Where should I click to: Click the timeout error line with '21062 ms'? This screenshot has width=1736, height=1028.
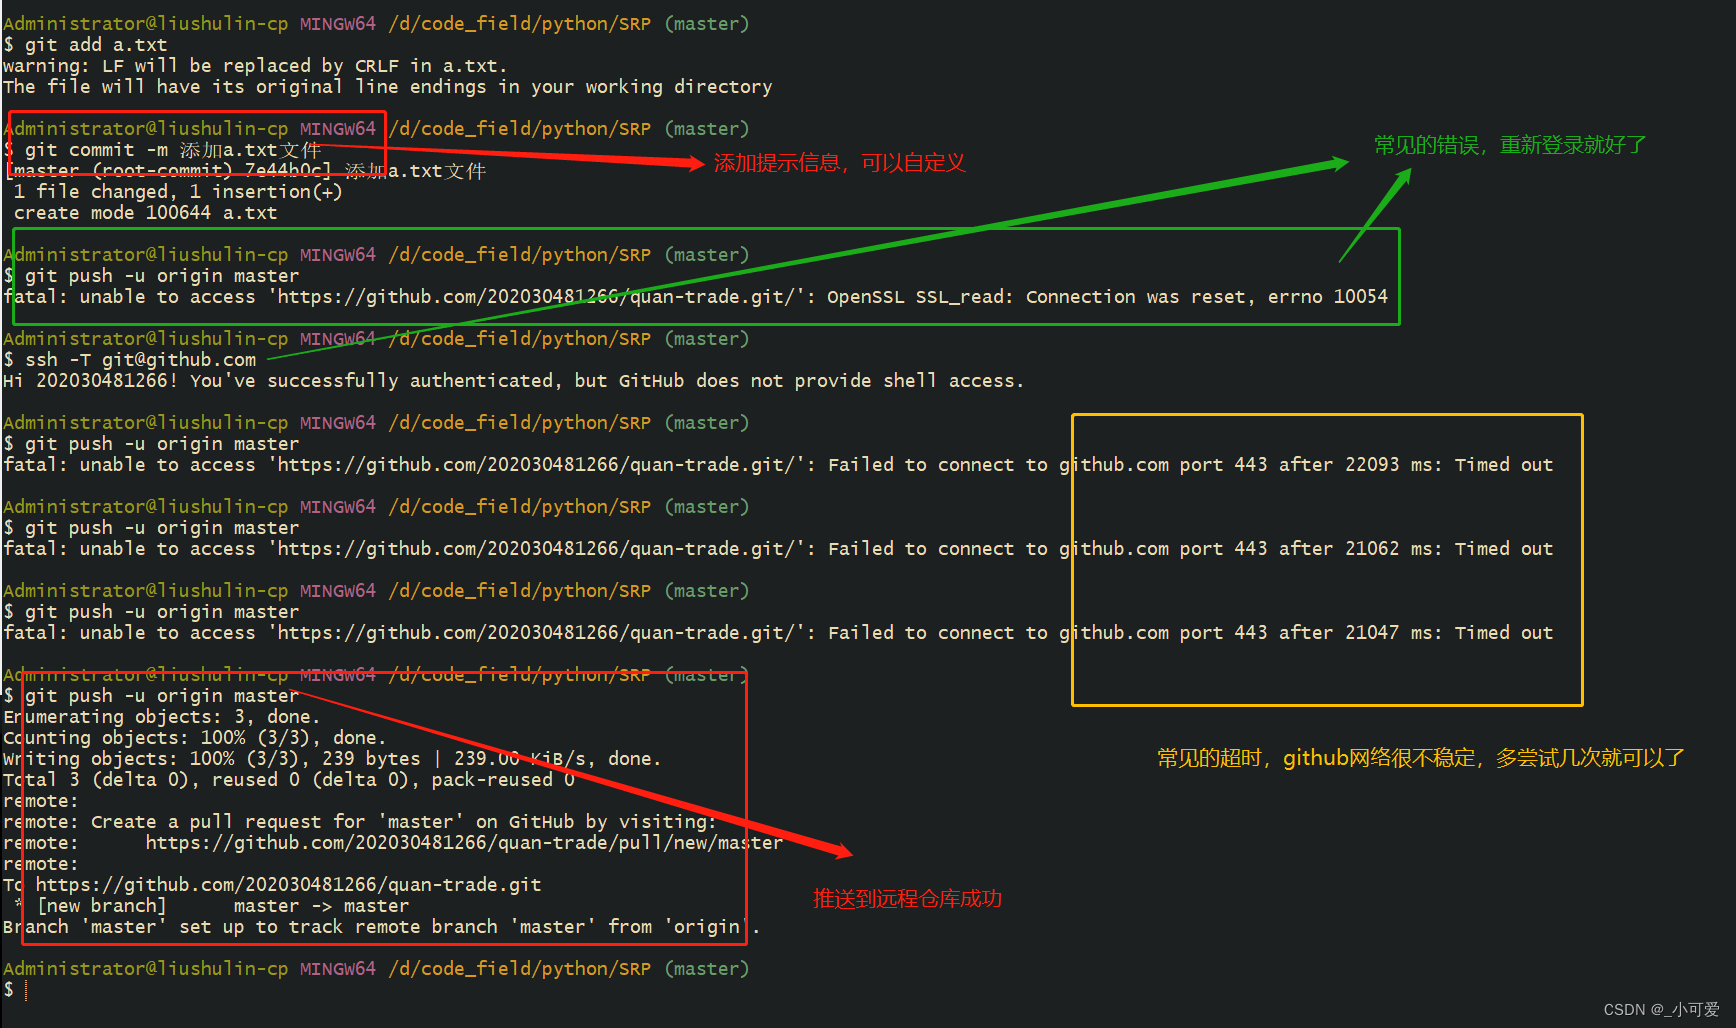point(778,549)
